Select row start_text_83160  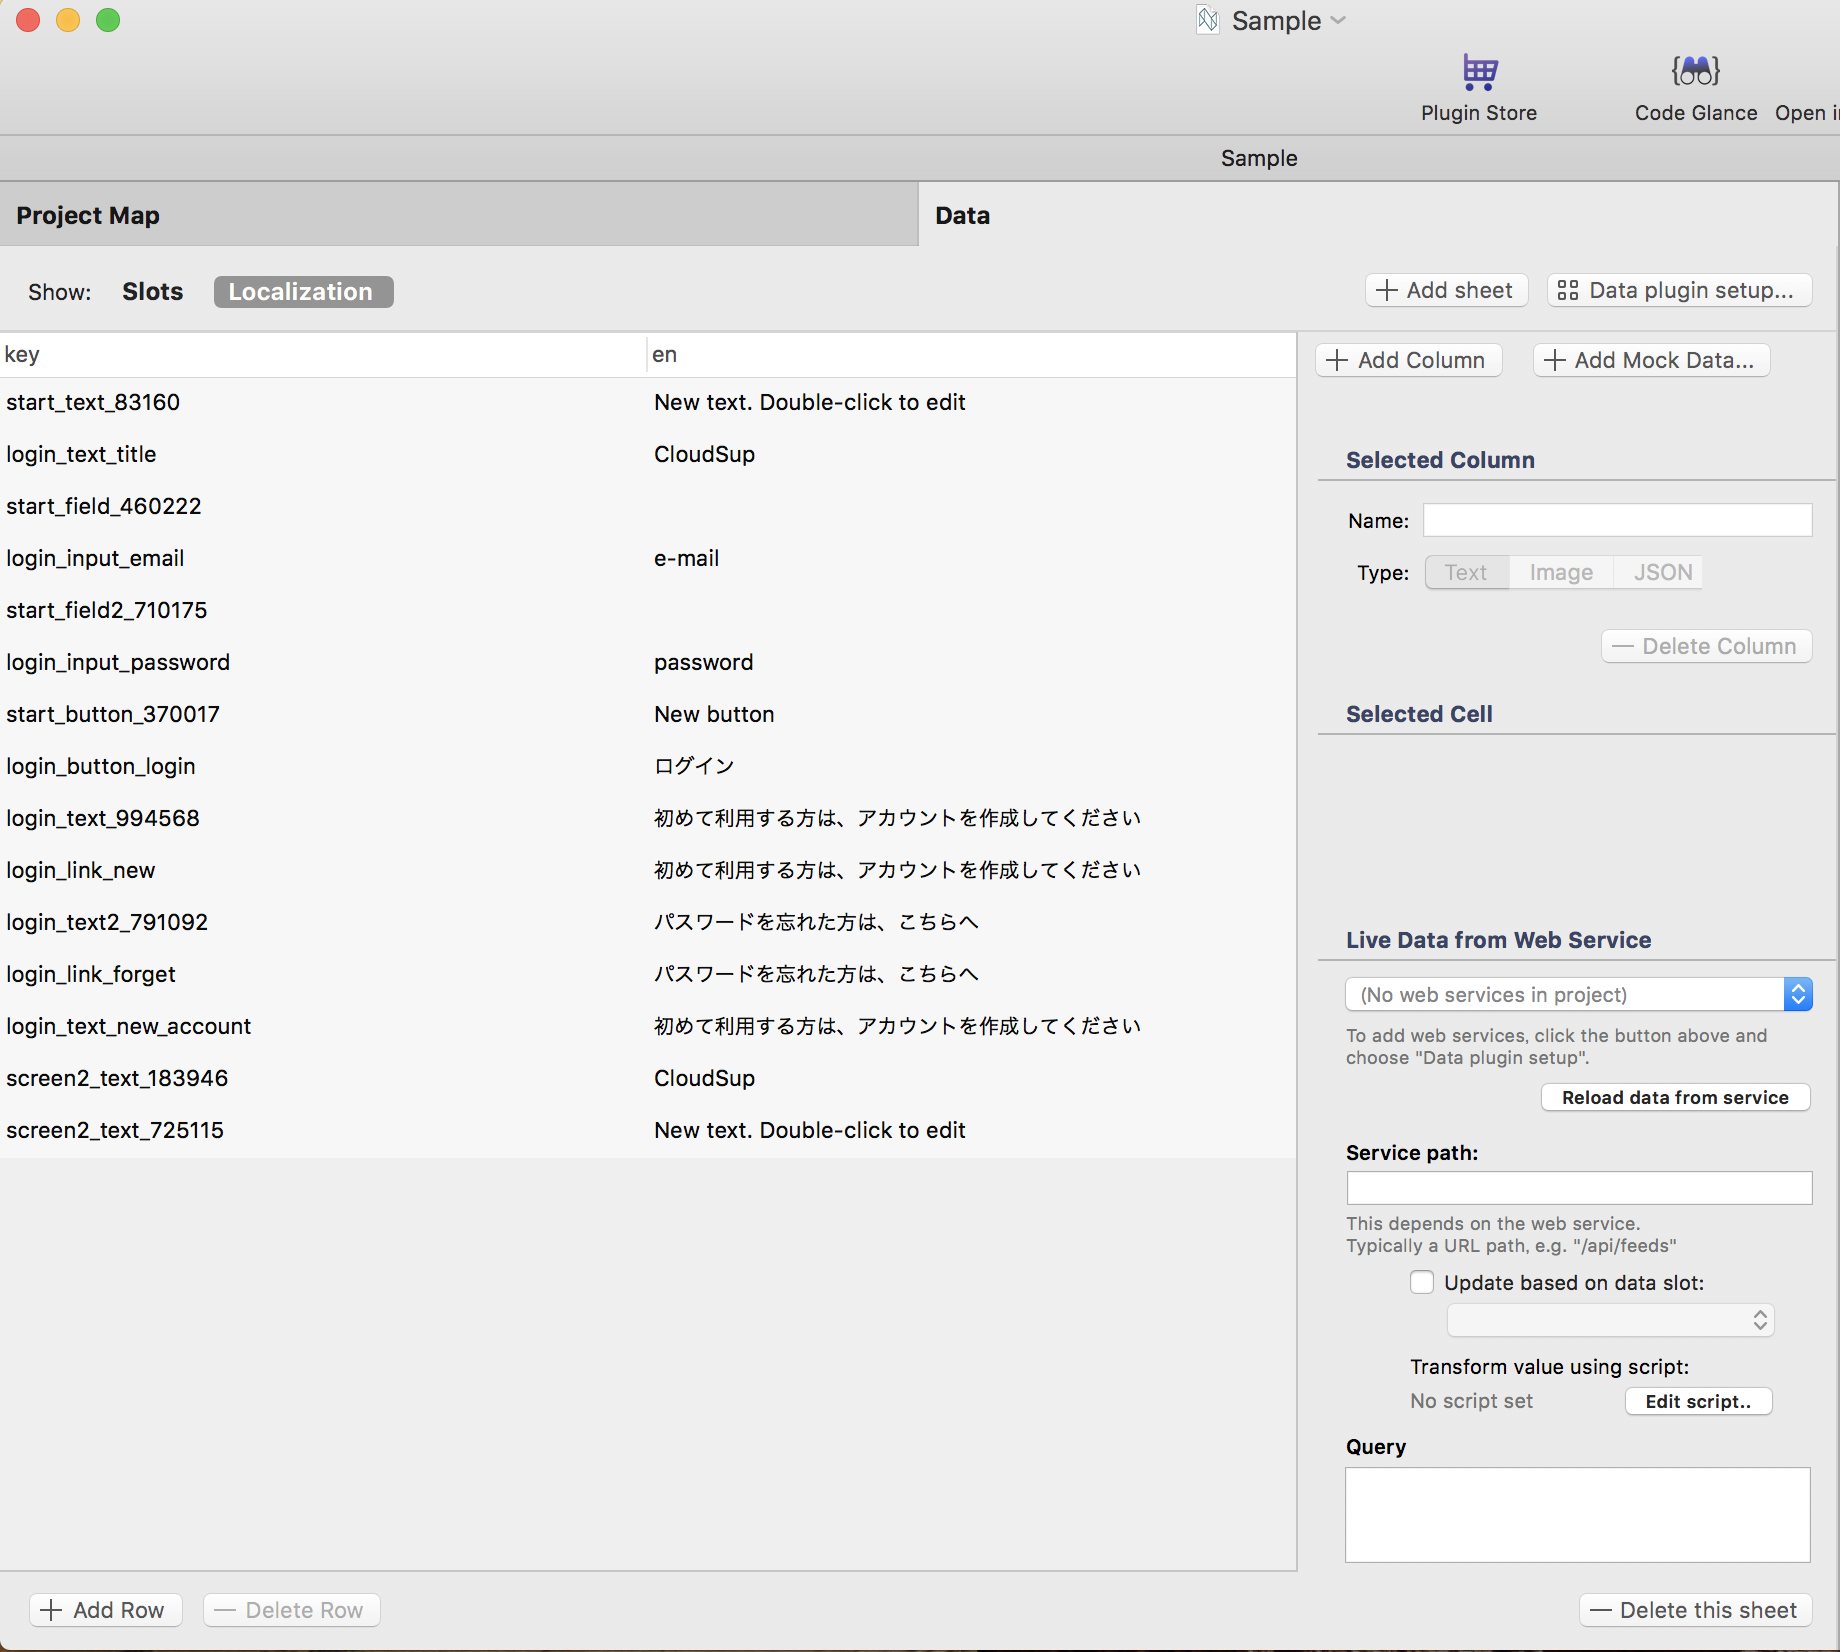[648, 402]
